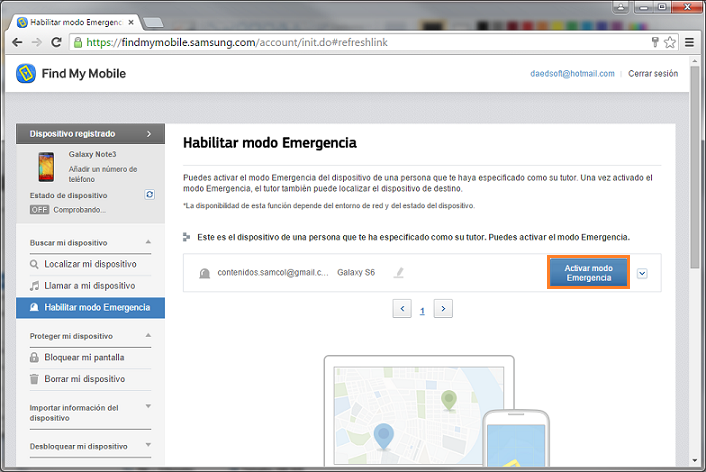
Task: Click the contenidos.samcol@gmail.c... email text
Action: point(273,272)
